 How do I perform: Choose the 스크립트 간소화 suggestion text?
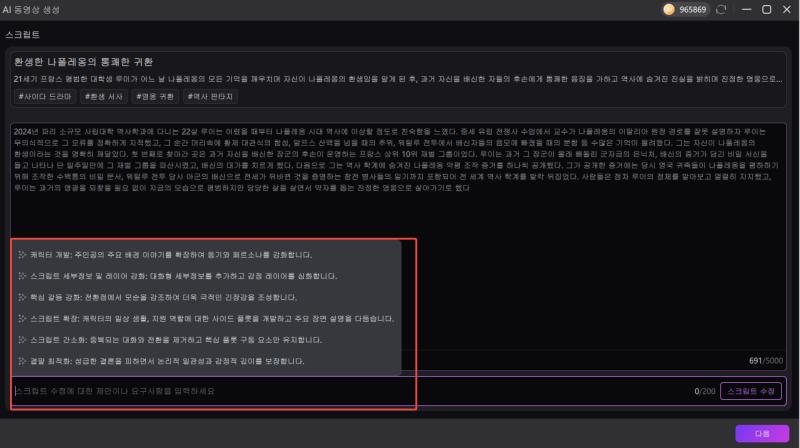[176, 340]
